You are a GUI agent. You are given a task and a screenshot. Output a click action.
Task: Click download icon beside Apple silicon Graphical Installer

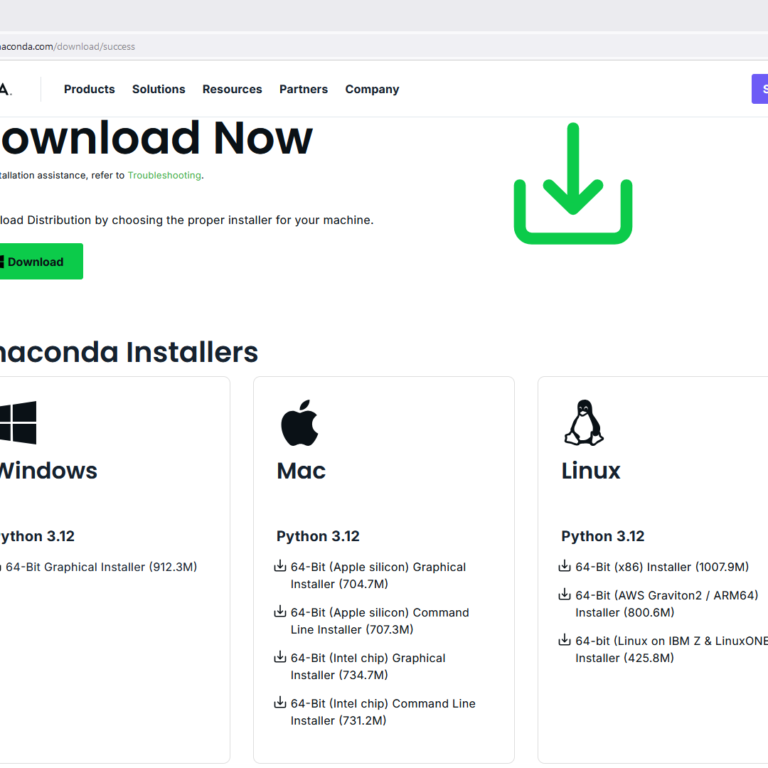coord(281,567)
